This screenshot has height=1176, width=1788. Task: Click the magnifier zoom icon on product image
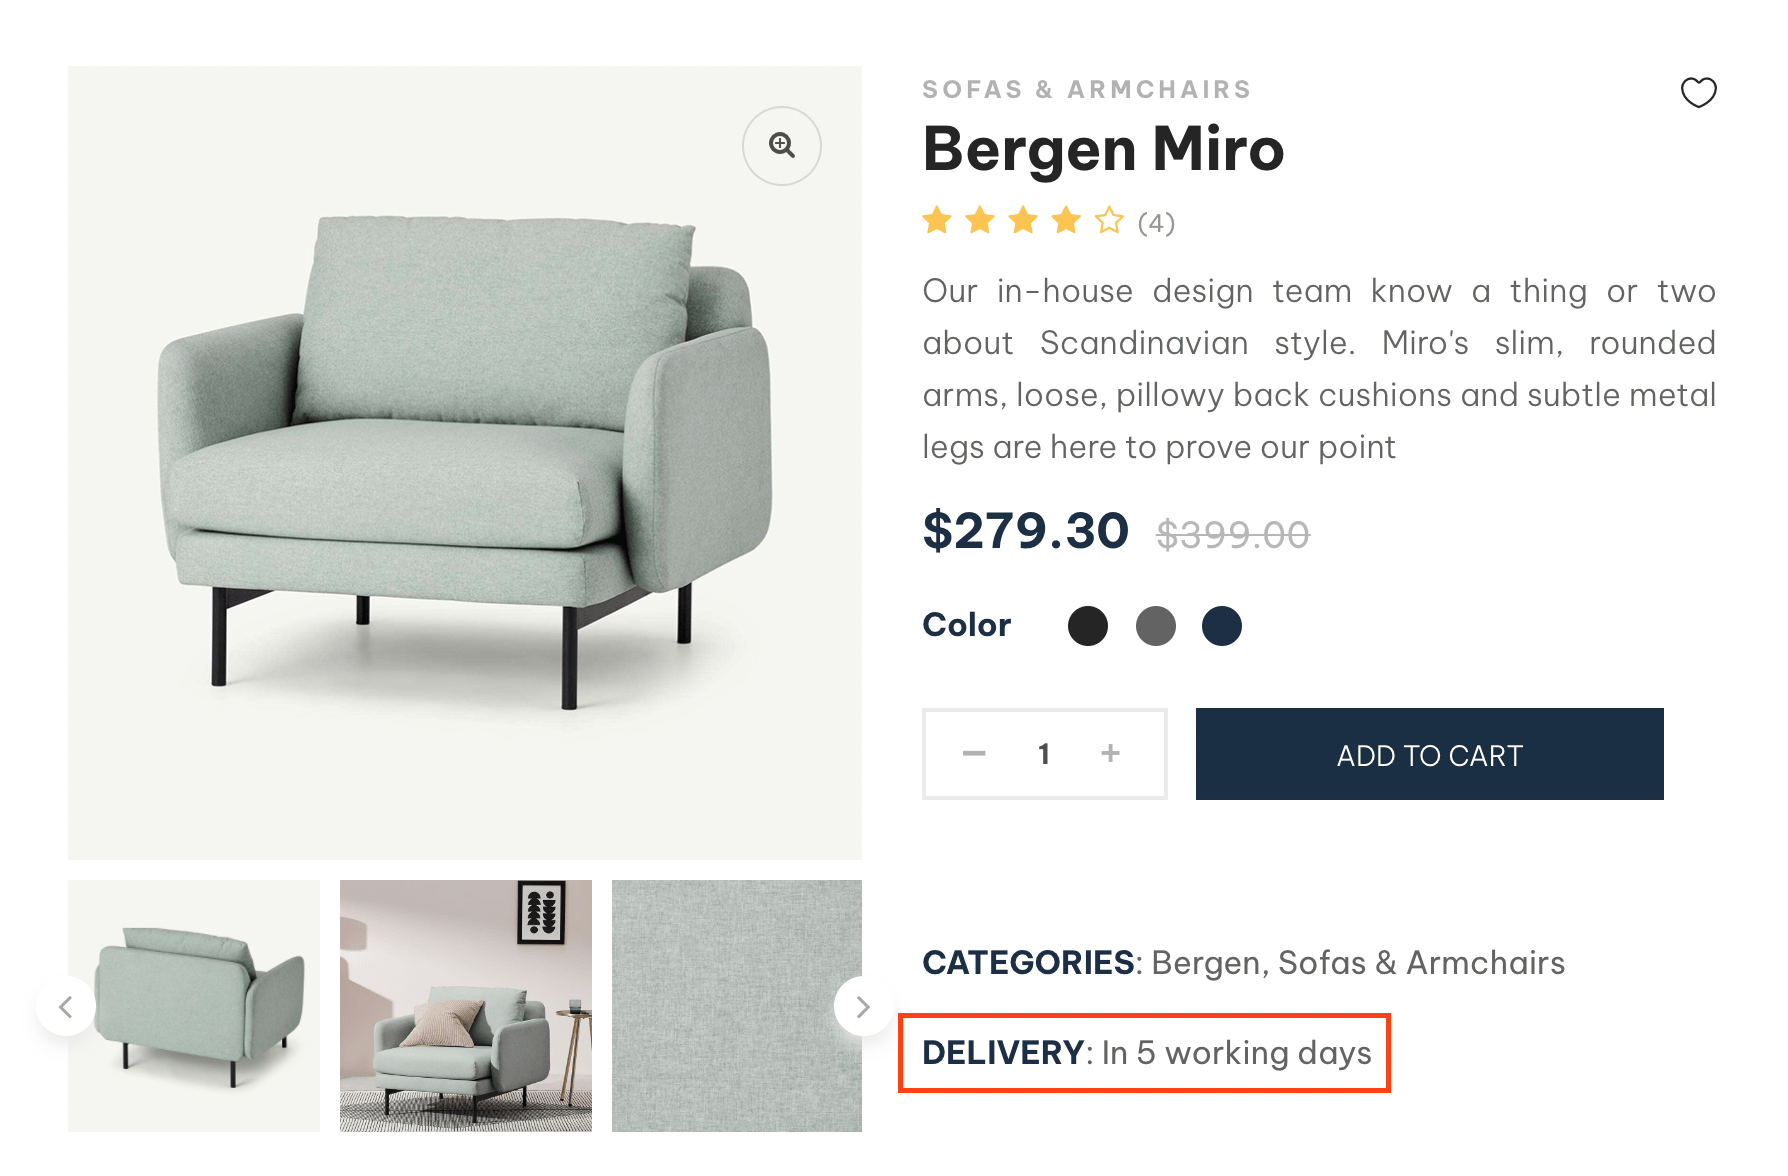781,146
